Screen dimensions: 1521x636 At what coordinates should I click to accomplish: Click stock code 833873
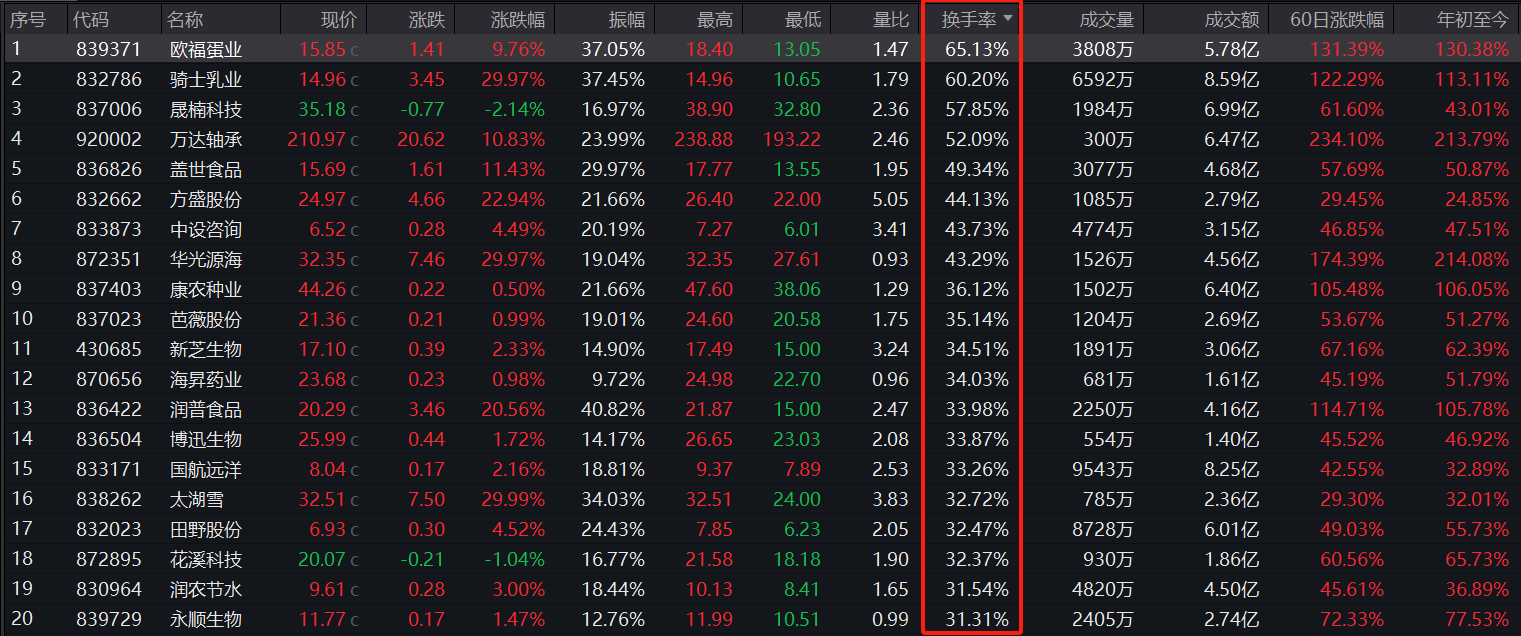(x=109, y=229)
